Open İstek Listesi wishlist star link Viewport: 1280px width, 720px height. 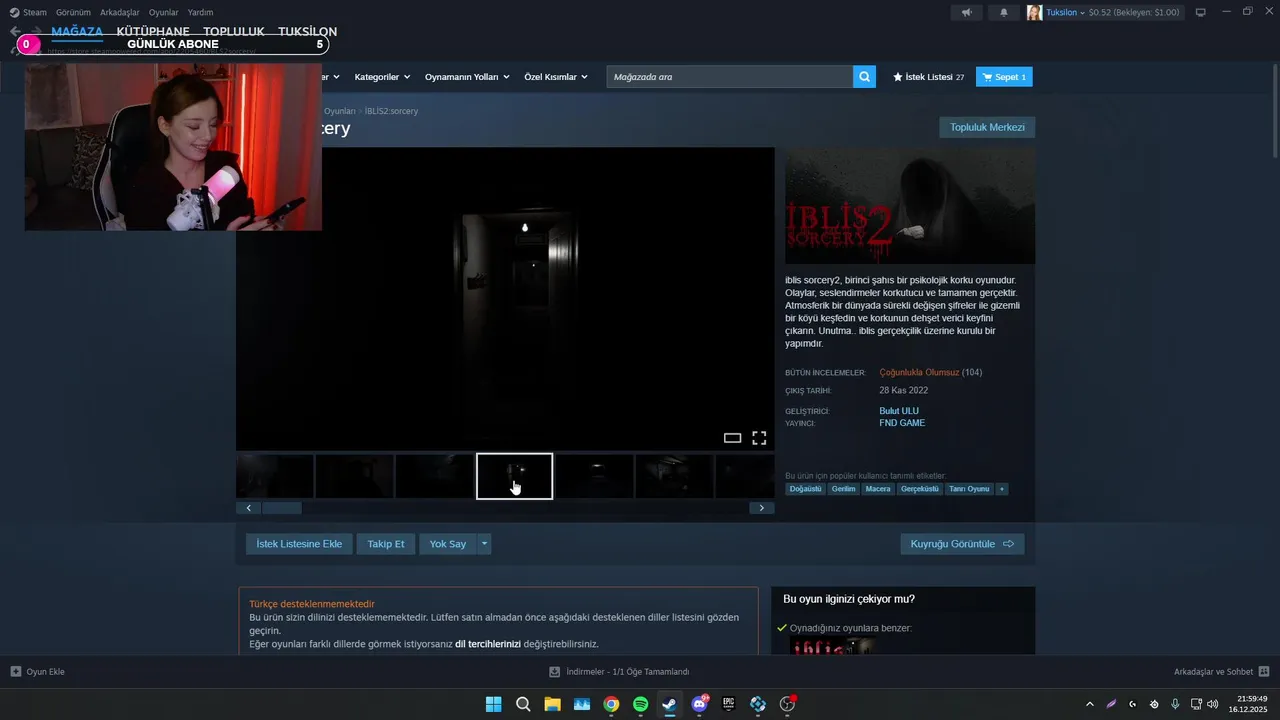click(928, 77)
